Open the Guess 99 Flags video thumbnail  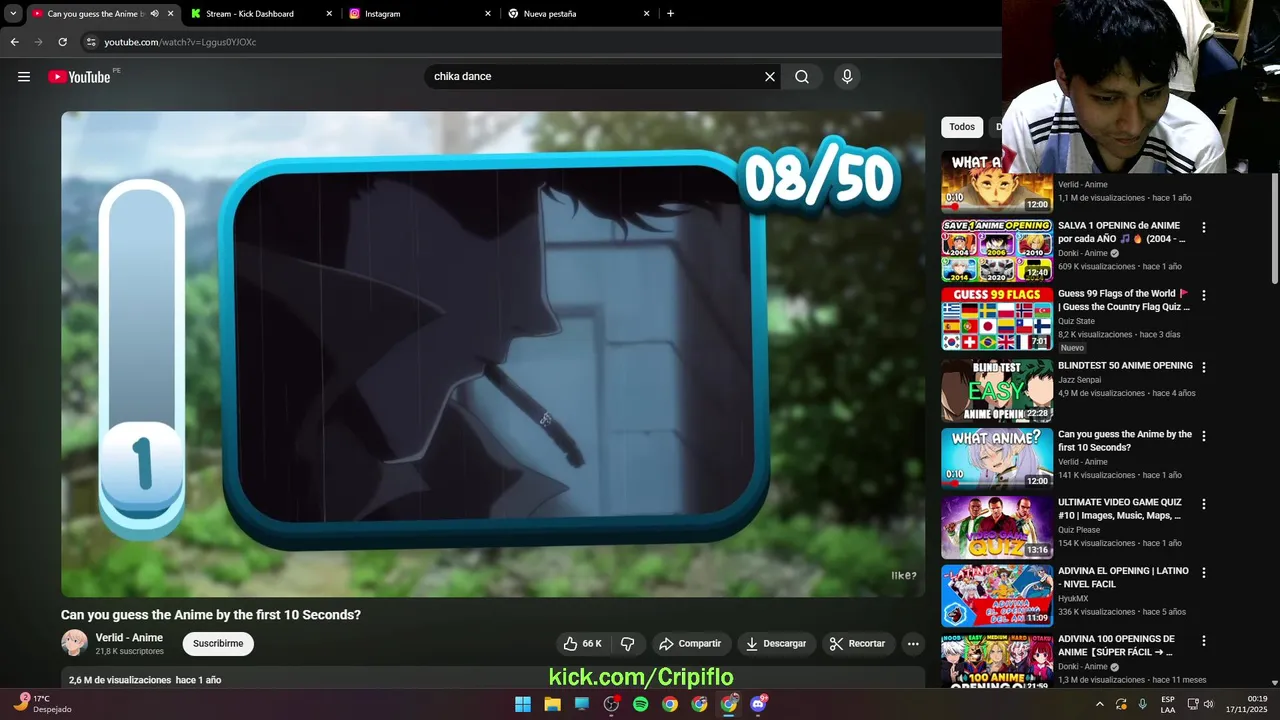coord(997,319)
